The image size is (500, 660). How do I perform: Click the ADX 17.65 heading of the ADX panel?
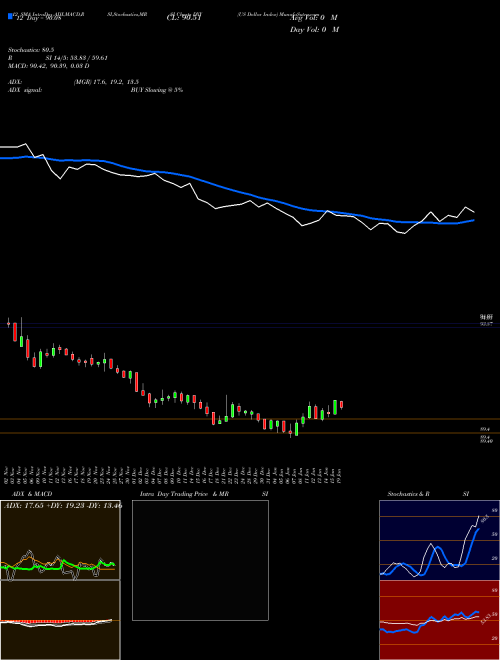(63, 506)
